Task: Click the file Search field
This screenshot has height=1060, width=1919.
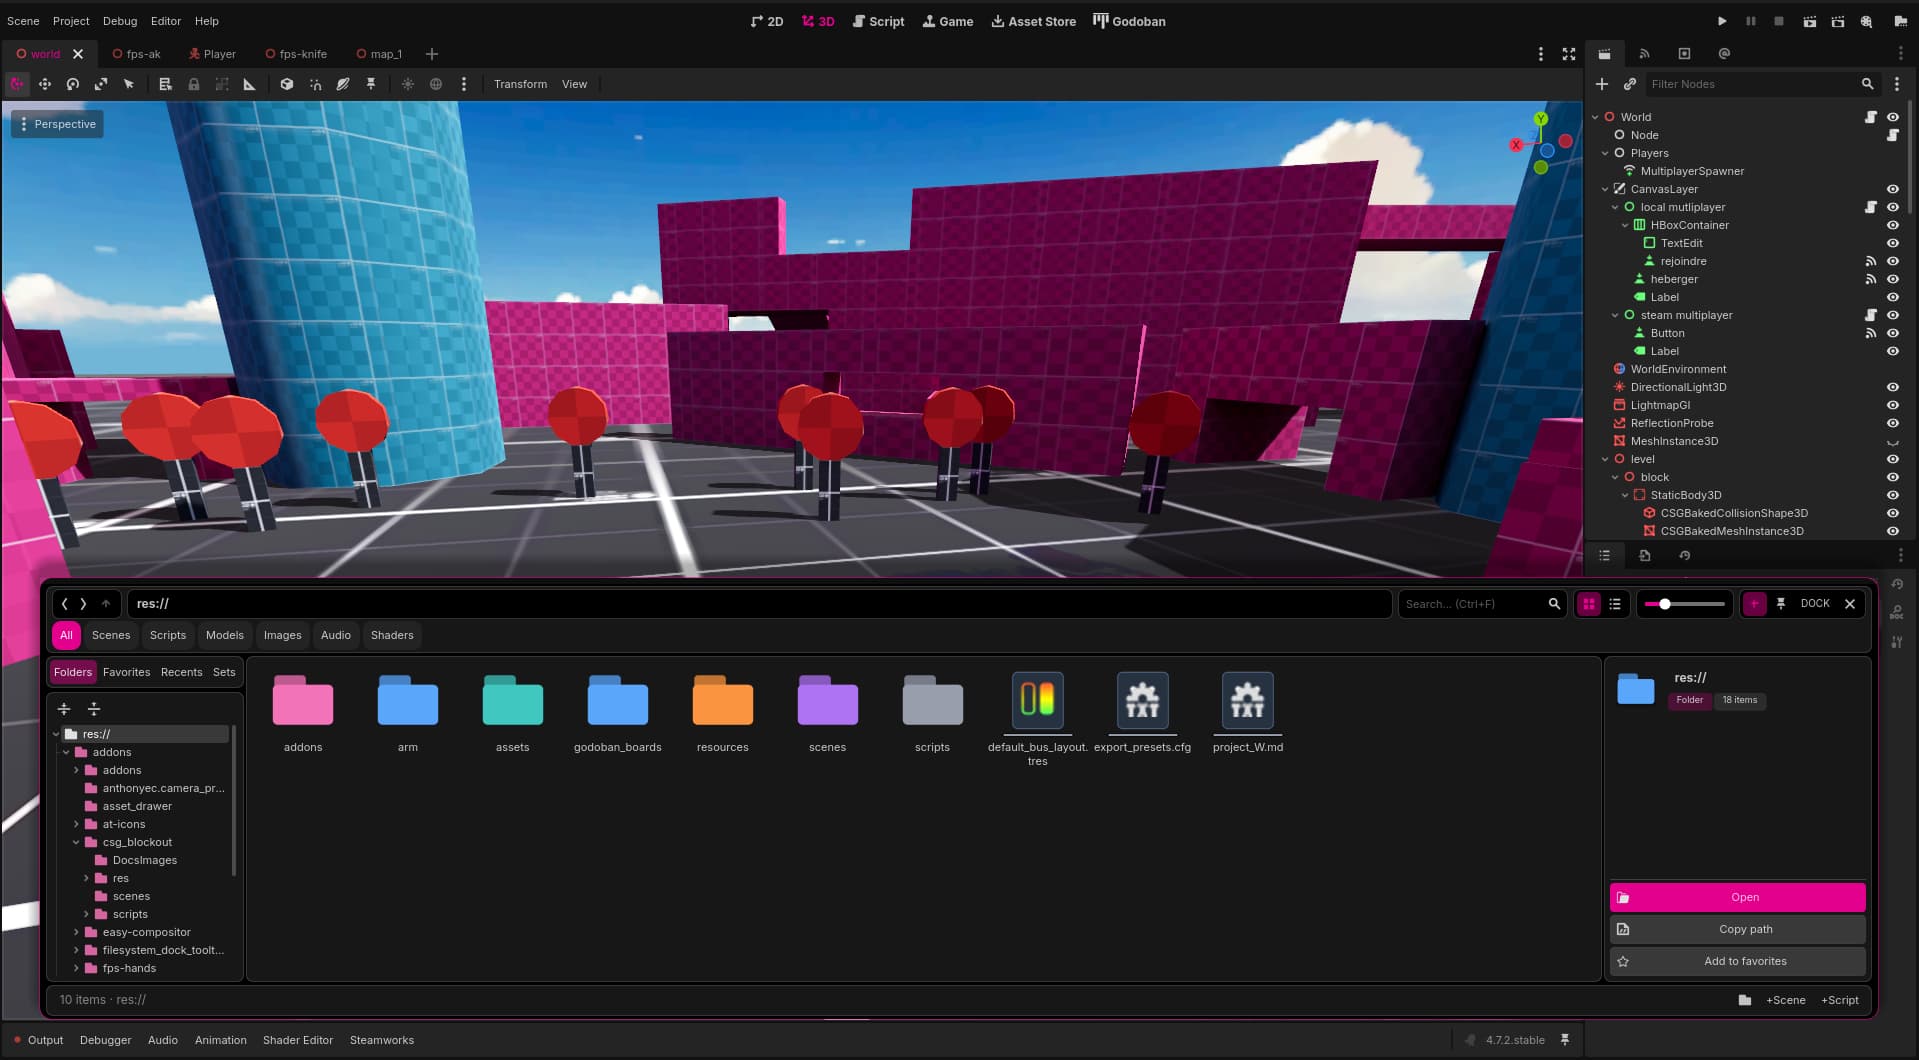Action: (x=1480, y=604)
